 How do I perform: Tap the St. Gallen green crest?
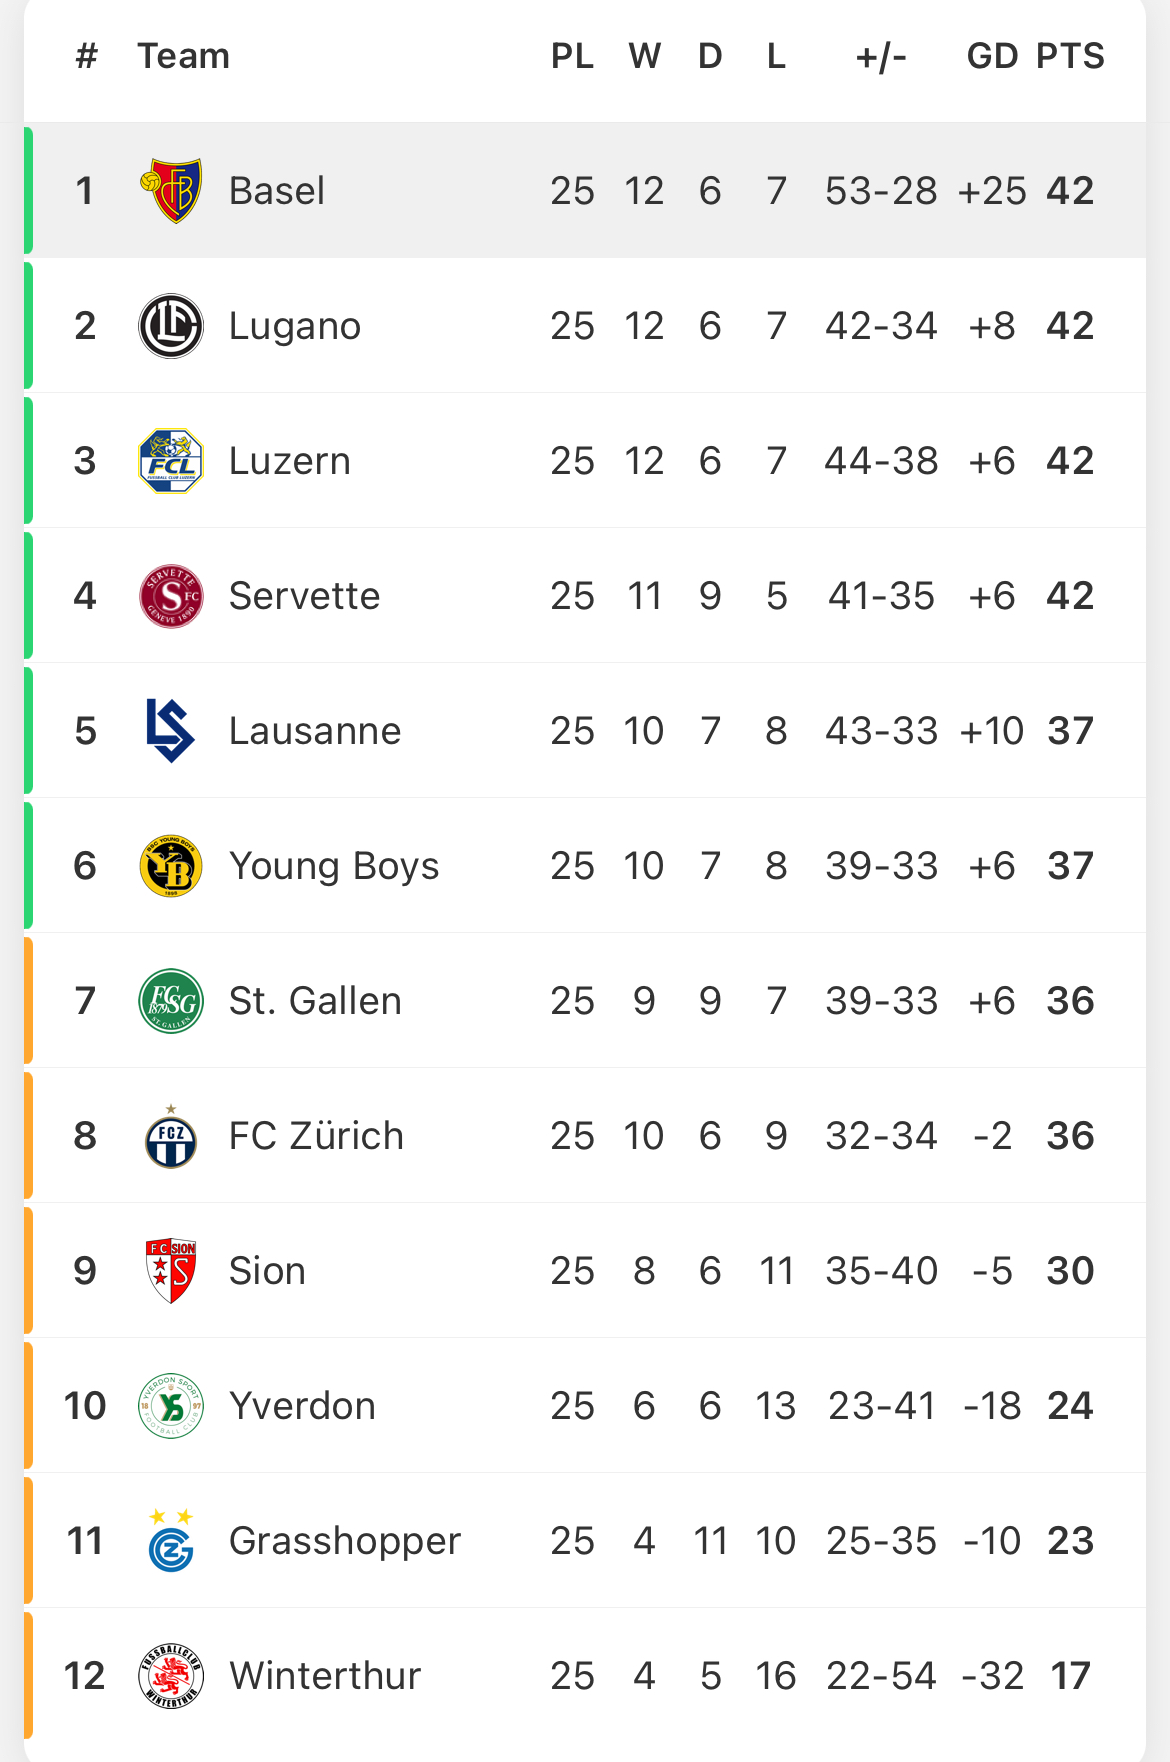(171, 1001)
